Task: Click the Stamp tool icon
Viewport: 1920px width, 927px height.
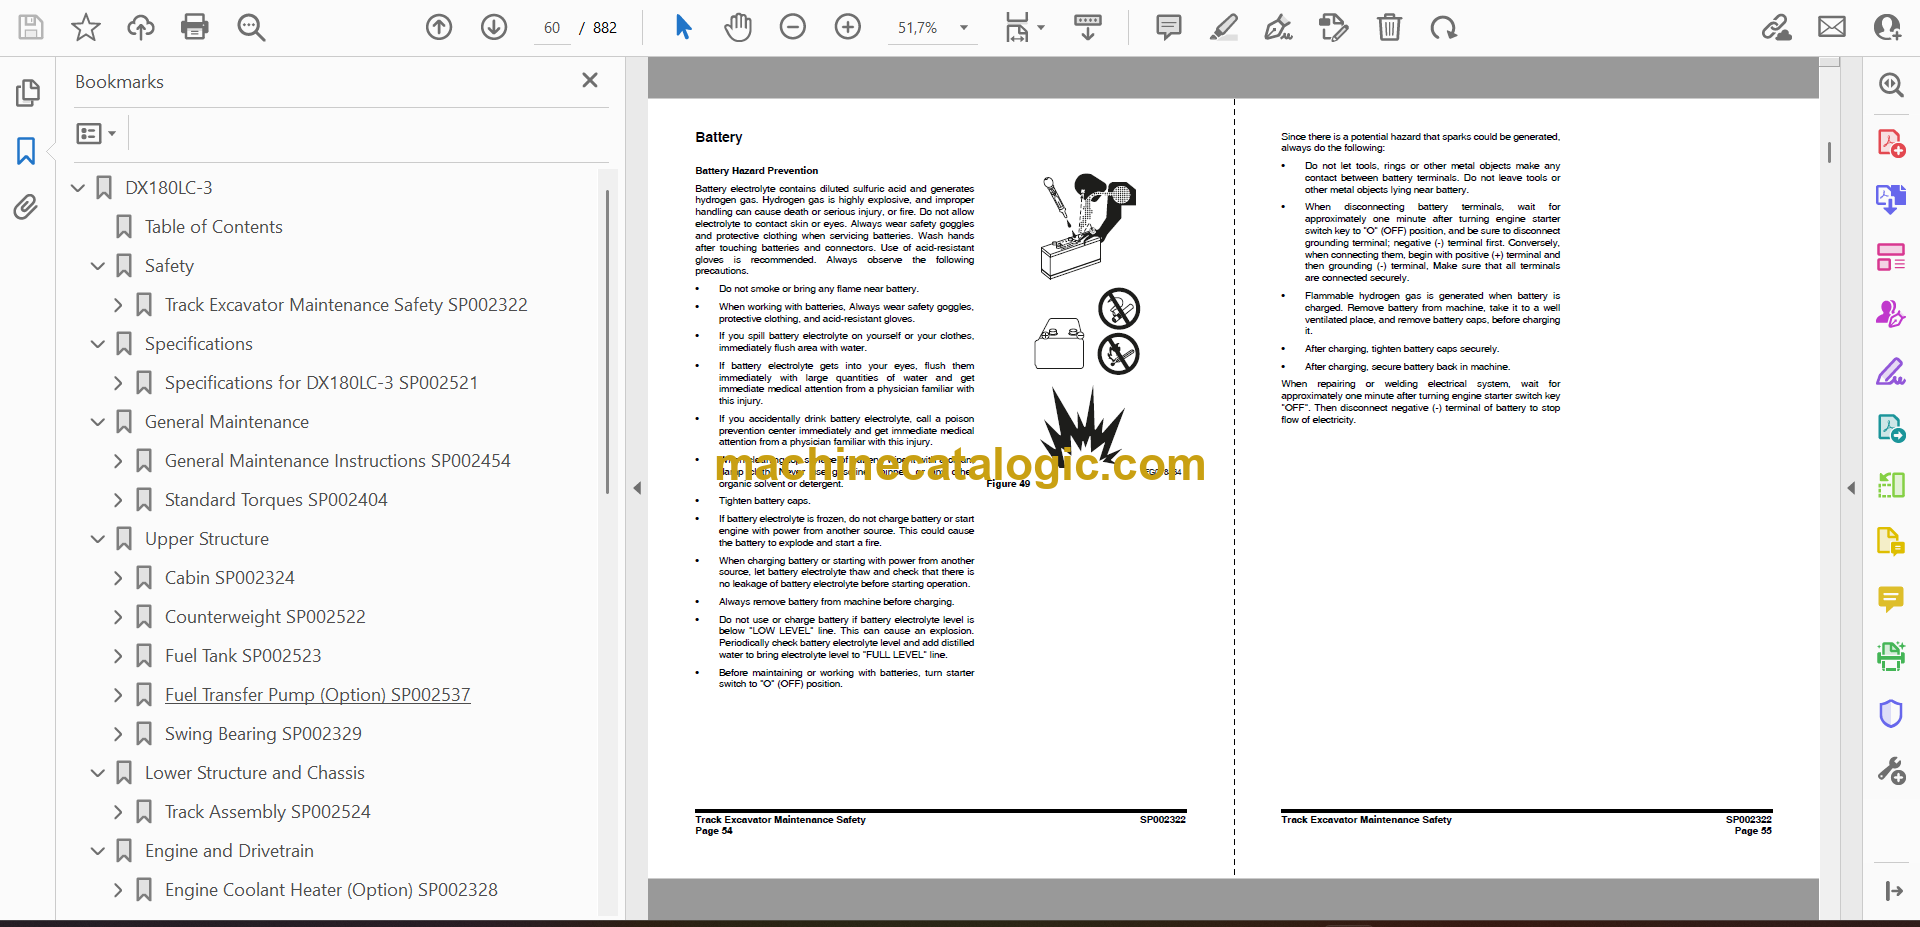Action: tap(1334, 27)
